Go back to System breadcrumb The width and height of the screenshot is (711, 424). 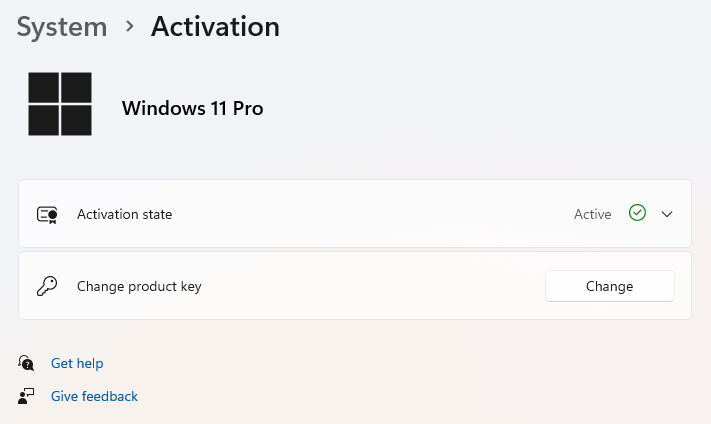[x=62, y=27]
